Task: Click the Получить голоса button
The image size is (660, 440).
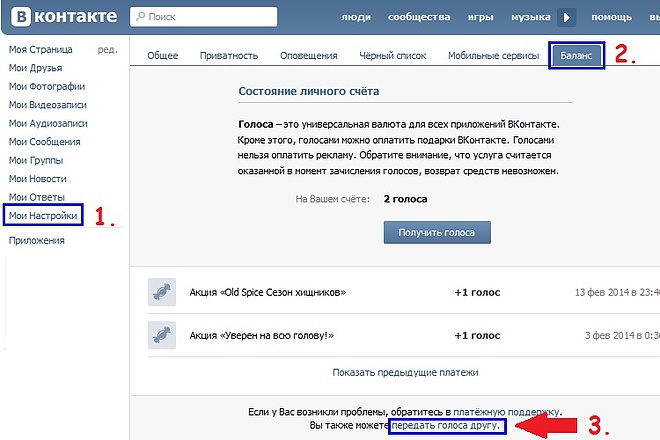Action: click(x=437, y=232)
